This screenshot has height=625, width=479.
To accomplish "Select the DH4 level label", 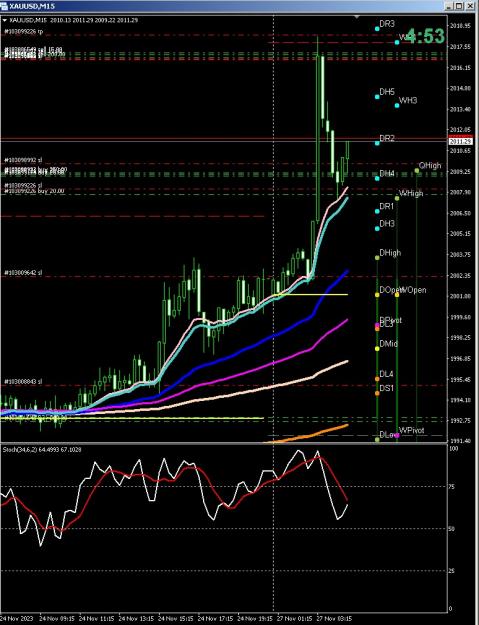I will click(387, 174).
